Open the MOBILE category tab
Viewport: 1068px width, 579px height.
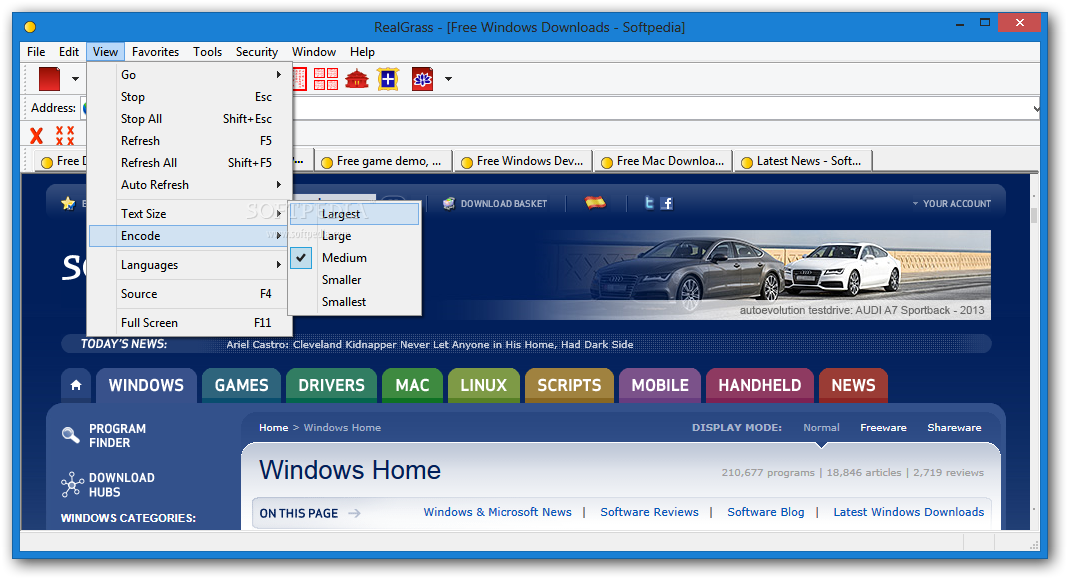pyautogui.click(x=660, y=386)
